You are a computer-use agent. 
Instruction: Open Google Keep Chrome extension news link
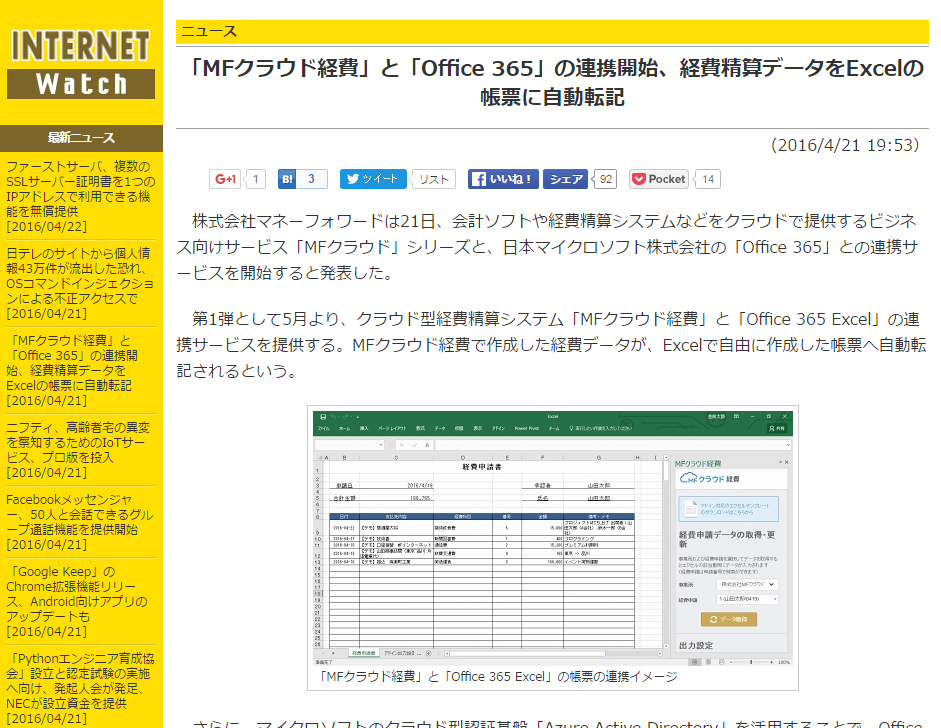(x=77, y=594)
